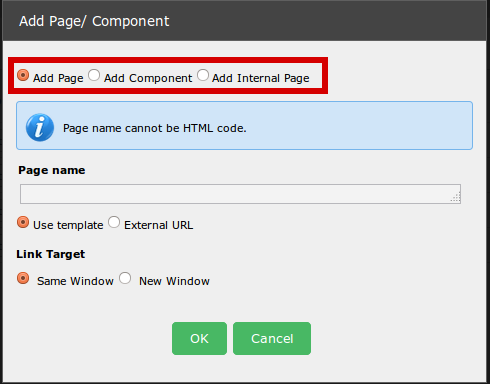
Task: Click the 'Page name cannot be HTML code' message
Action: tap(155, 128)
